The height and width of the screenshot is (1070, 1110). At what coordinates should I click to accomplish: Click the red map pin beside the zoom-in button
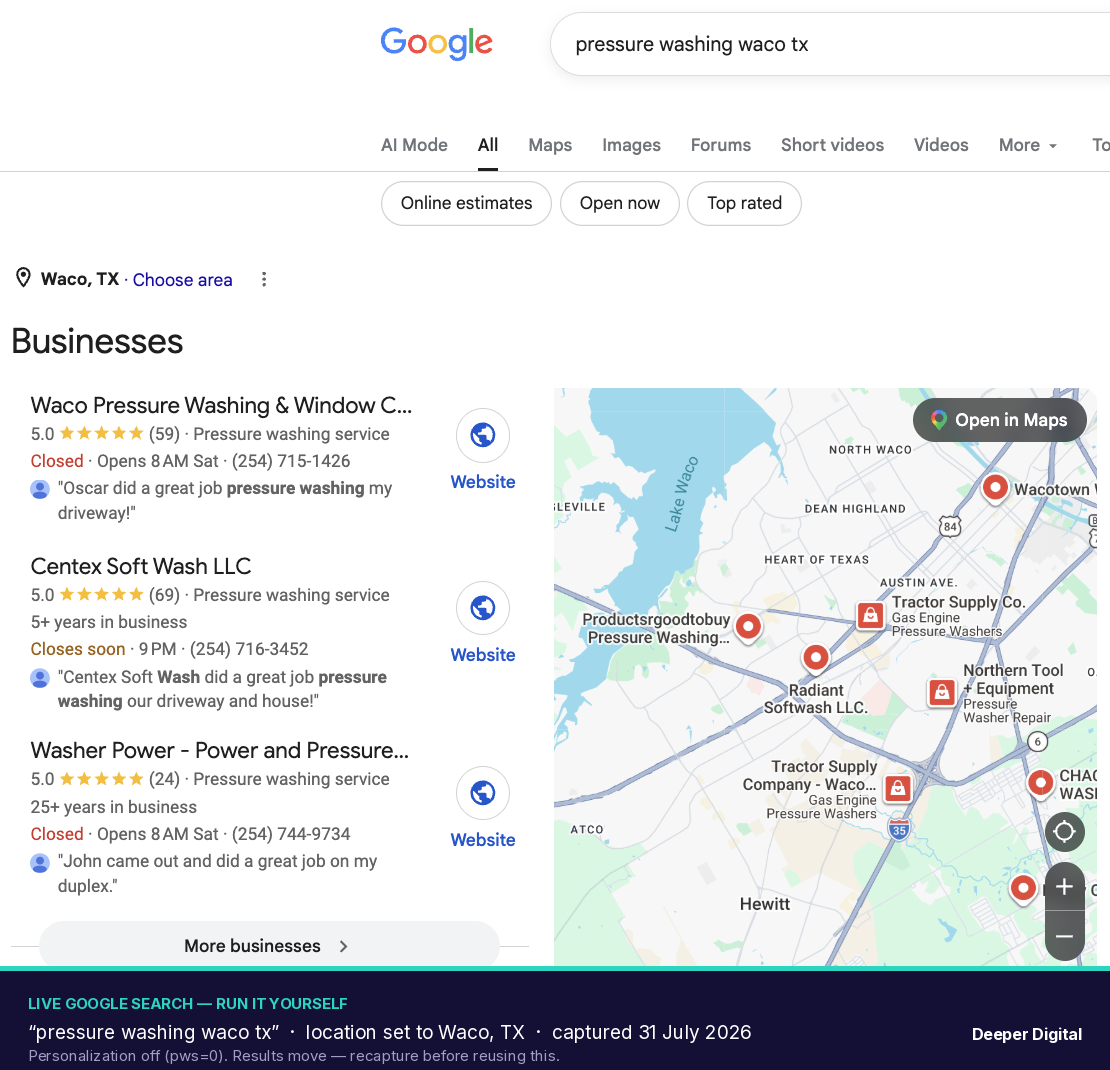pos(1023,889)
